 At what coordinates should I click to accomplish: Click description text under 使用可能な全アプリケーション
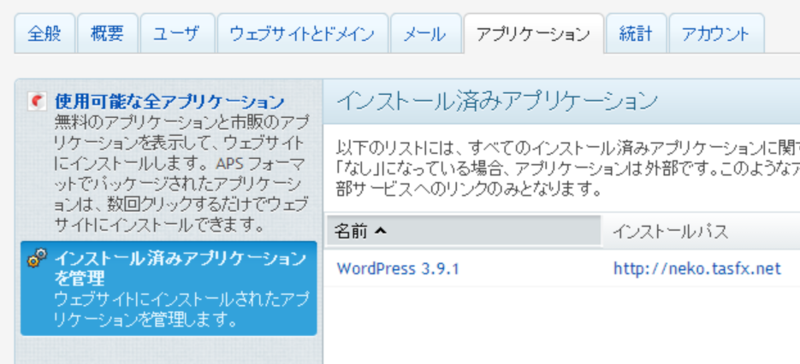[x=181, y=174]
